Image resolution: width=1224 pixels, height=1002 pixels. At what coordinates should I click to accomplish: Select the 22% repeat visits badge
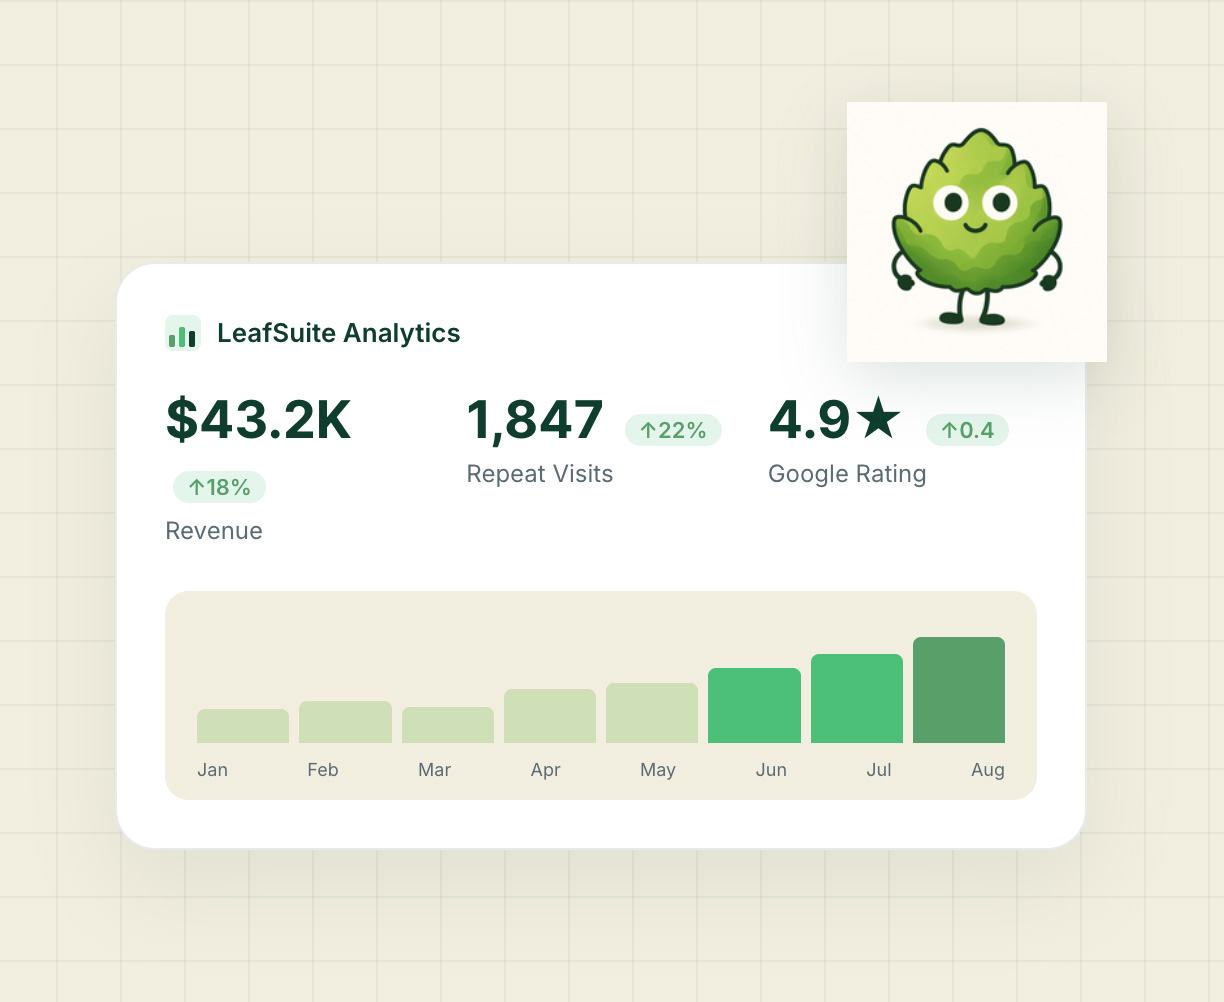click(x=673, y=430)
